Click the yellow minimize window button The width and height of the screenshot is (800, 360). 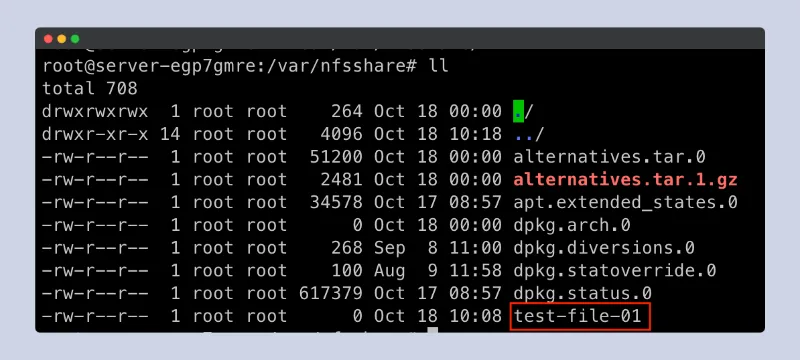[62, 39]
